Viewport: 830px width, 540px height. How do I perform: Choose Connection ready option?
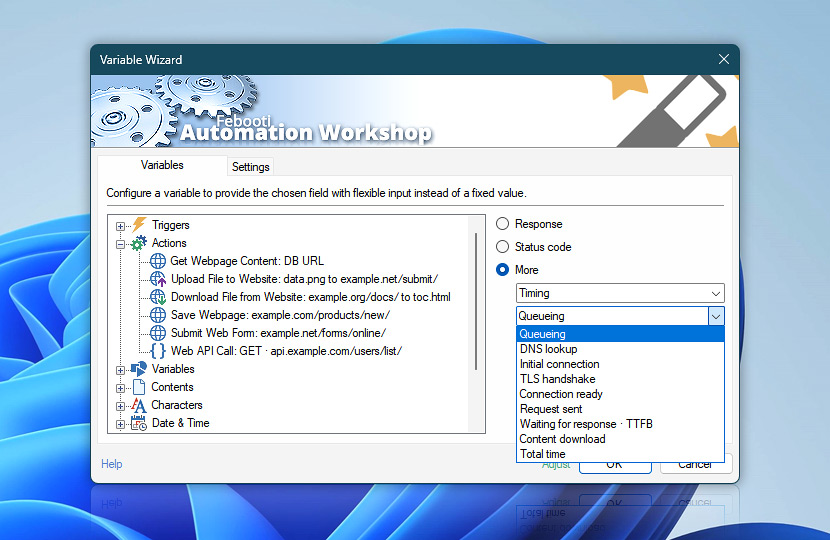point(620,394)
